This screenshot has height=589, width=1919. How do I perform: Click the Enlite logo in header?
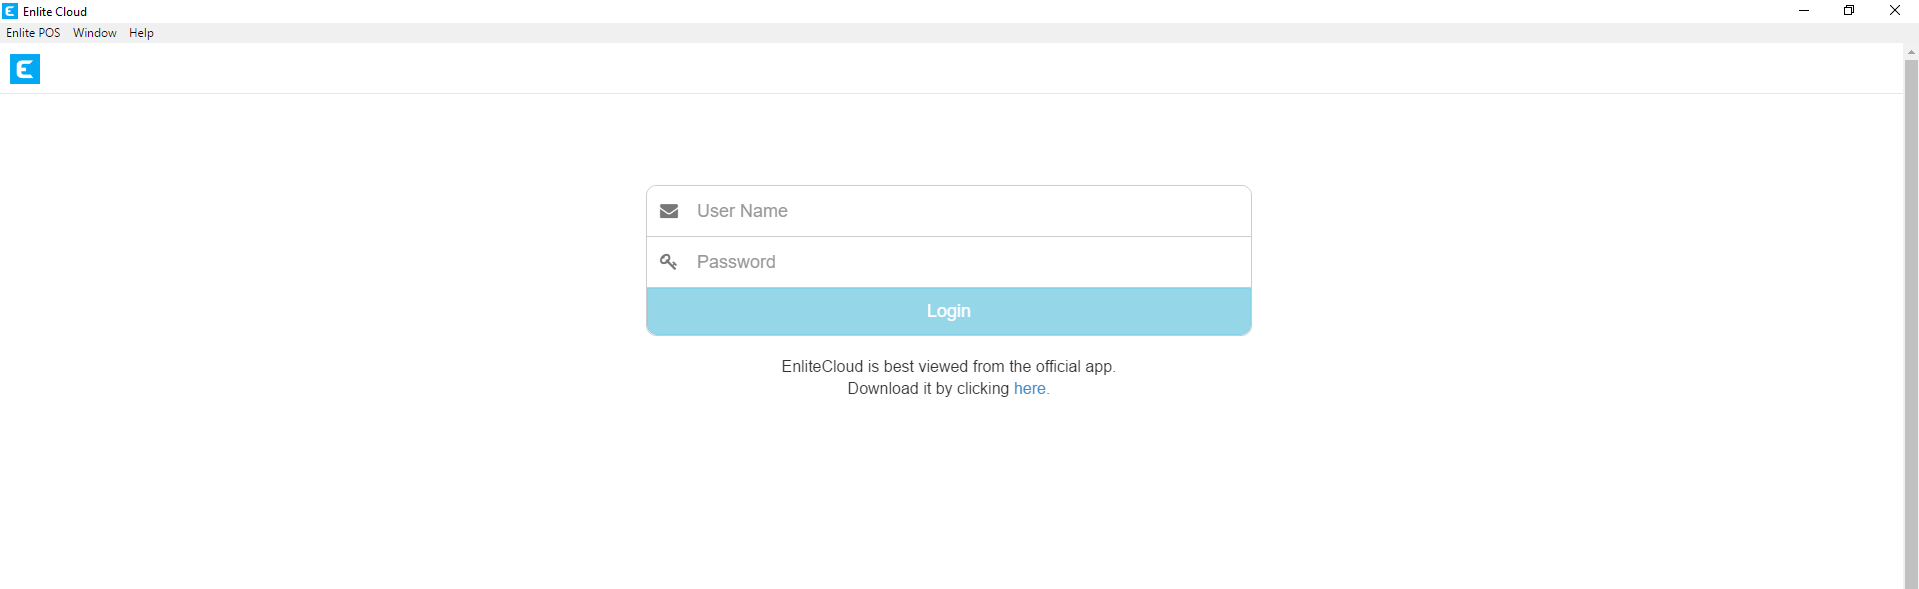(25, 69)
